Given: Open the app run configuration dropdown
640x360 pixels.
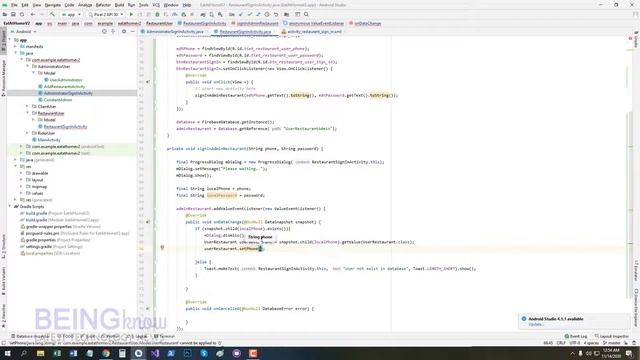Looking at the screenshot, I should 71,14.
